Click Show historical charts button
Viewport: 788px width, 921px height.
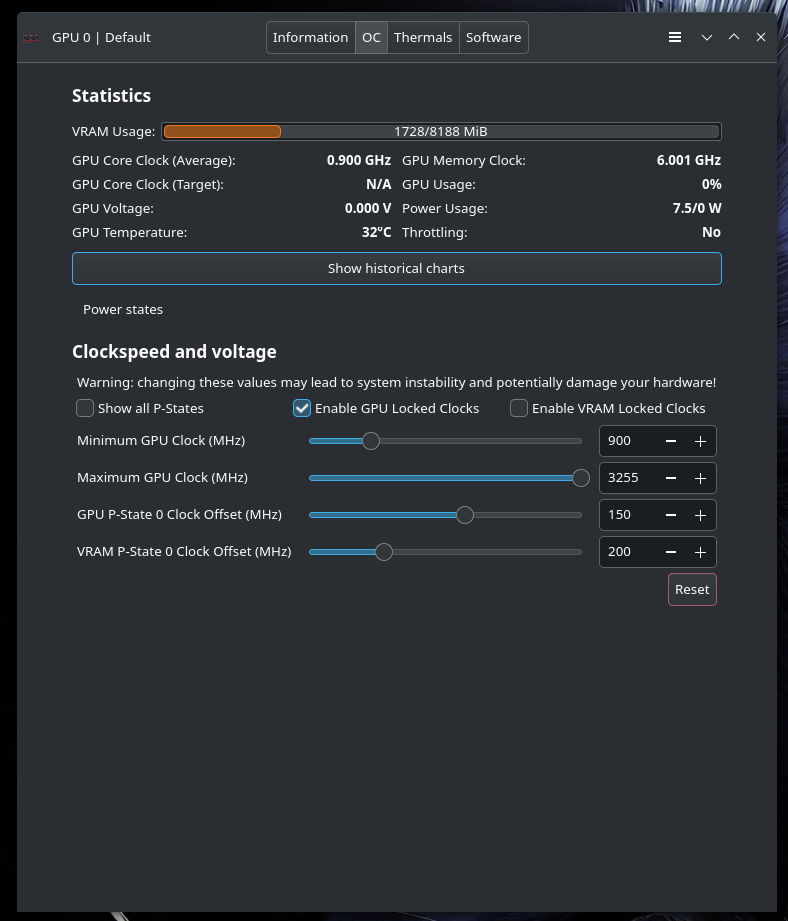(396, 268)
